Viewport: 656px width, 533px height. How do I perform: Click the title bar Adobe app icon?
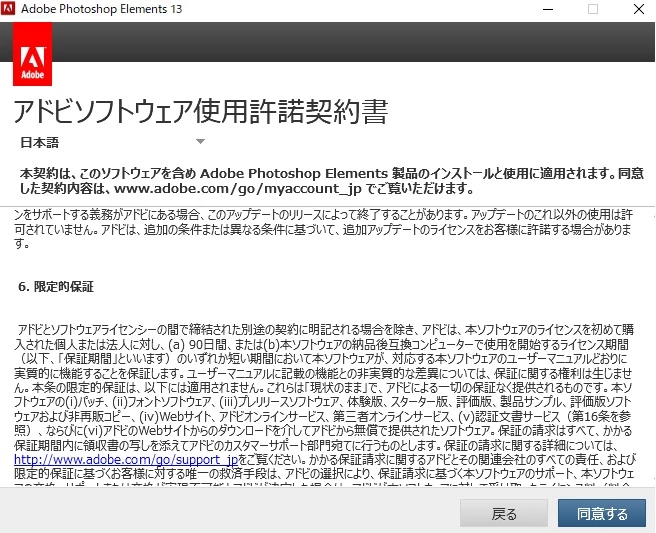pyautogui.click(x=8, y=8)
